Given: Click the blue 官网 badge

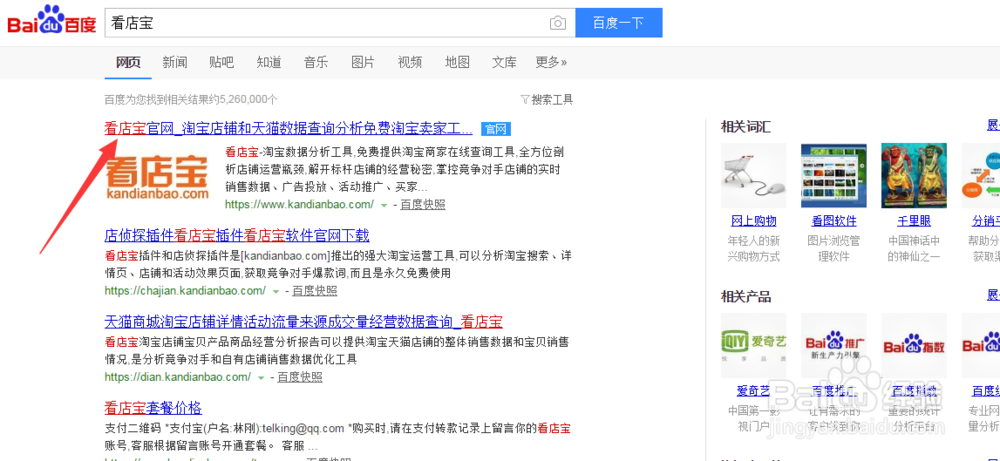Looking at the screenshot, I should [496, 129].
